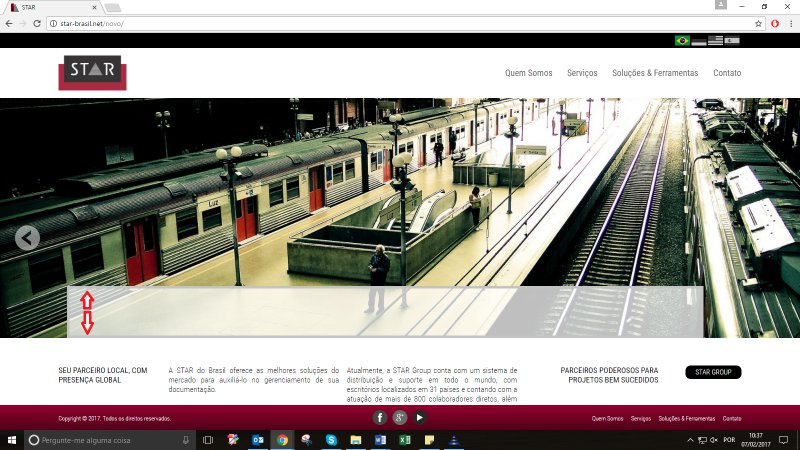Click the STAR GROUP button
Image resolution: width=800 pixels, height=450 pixels.
pyautogui.click(x=713, y=372)
